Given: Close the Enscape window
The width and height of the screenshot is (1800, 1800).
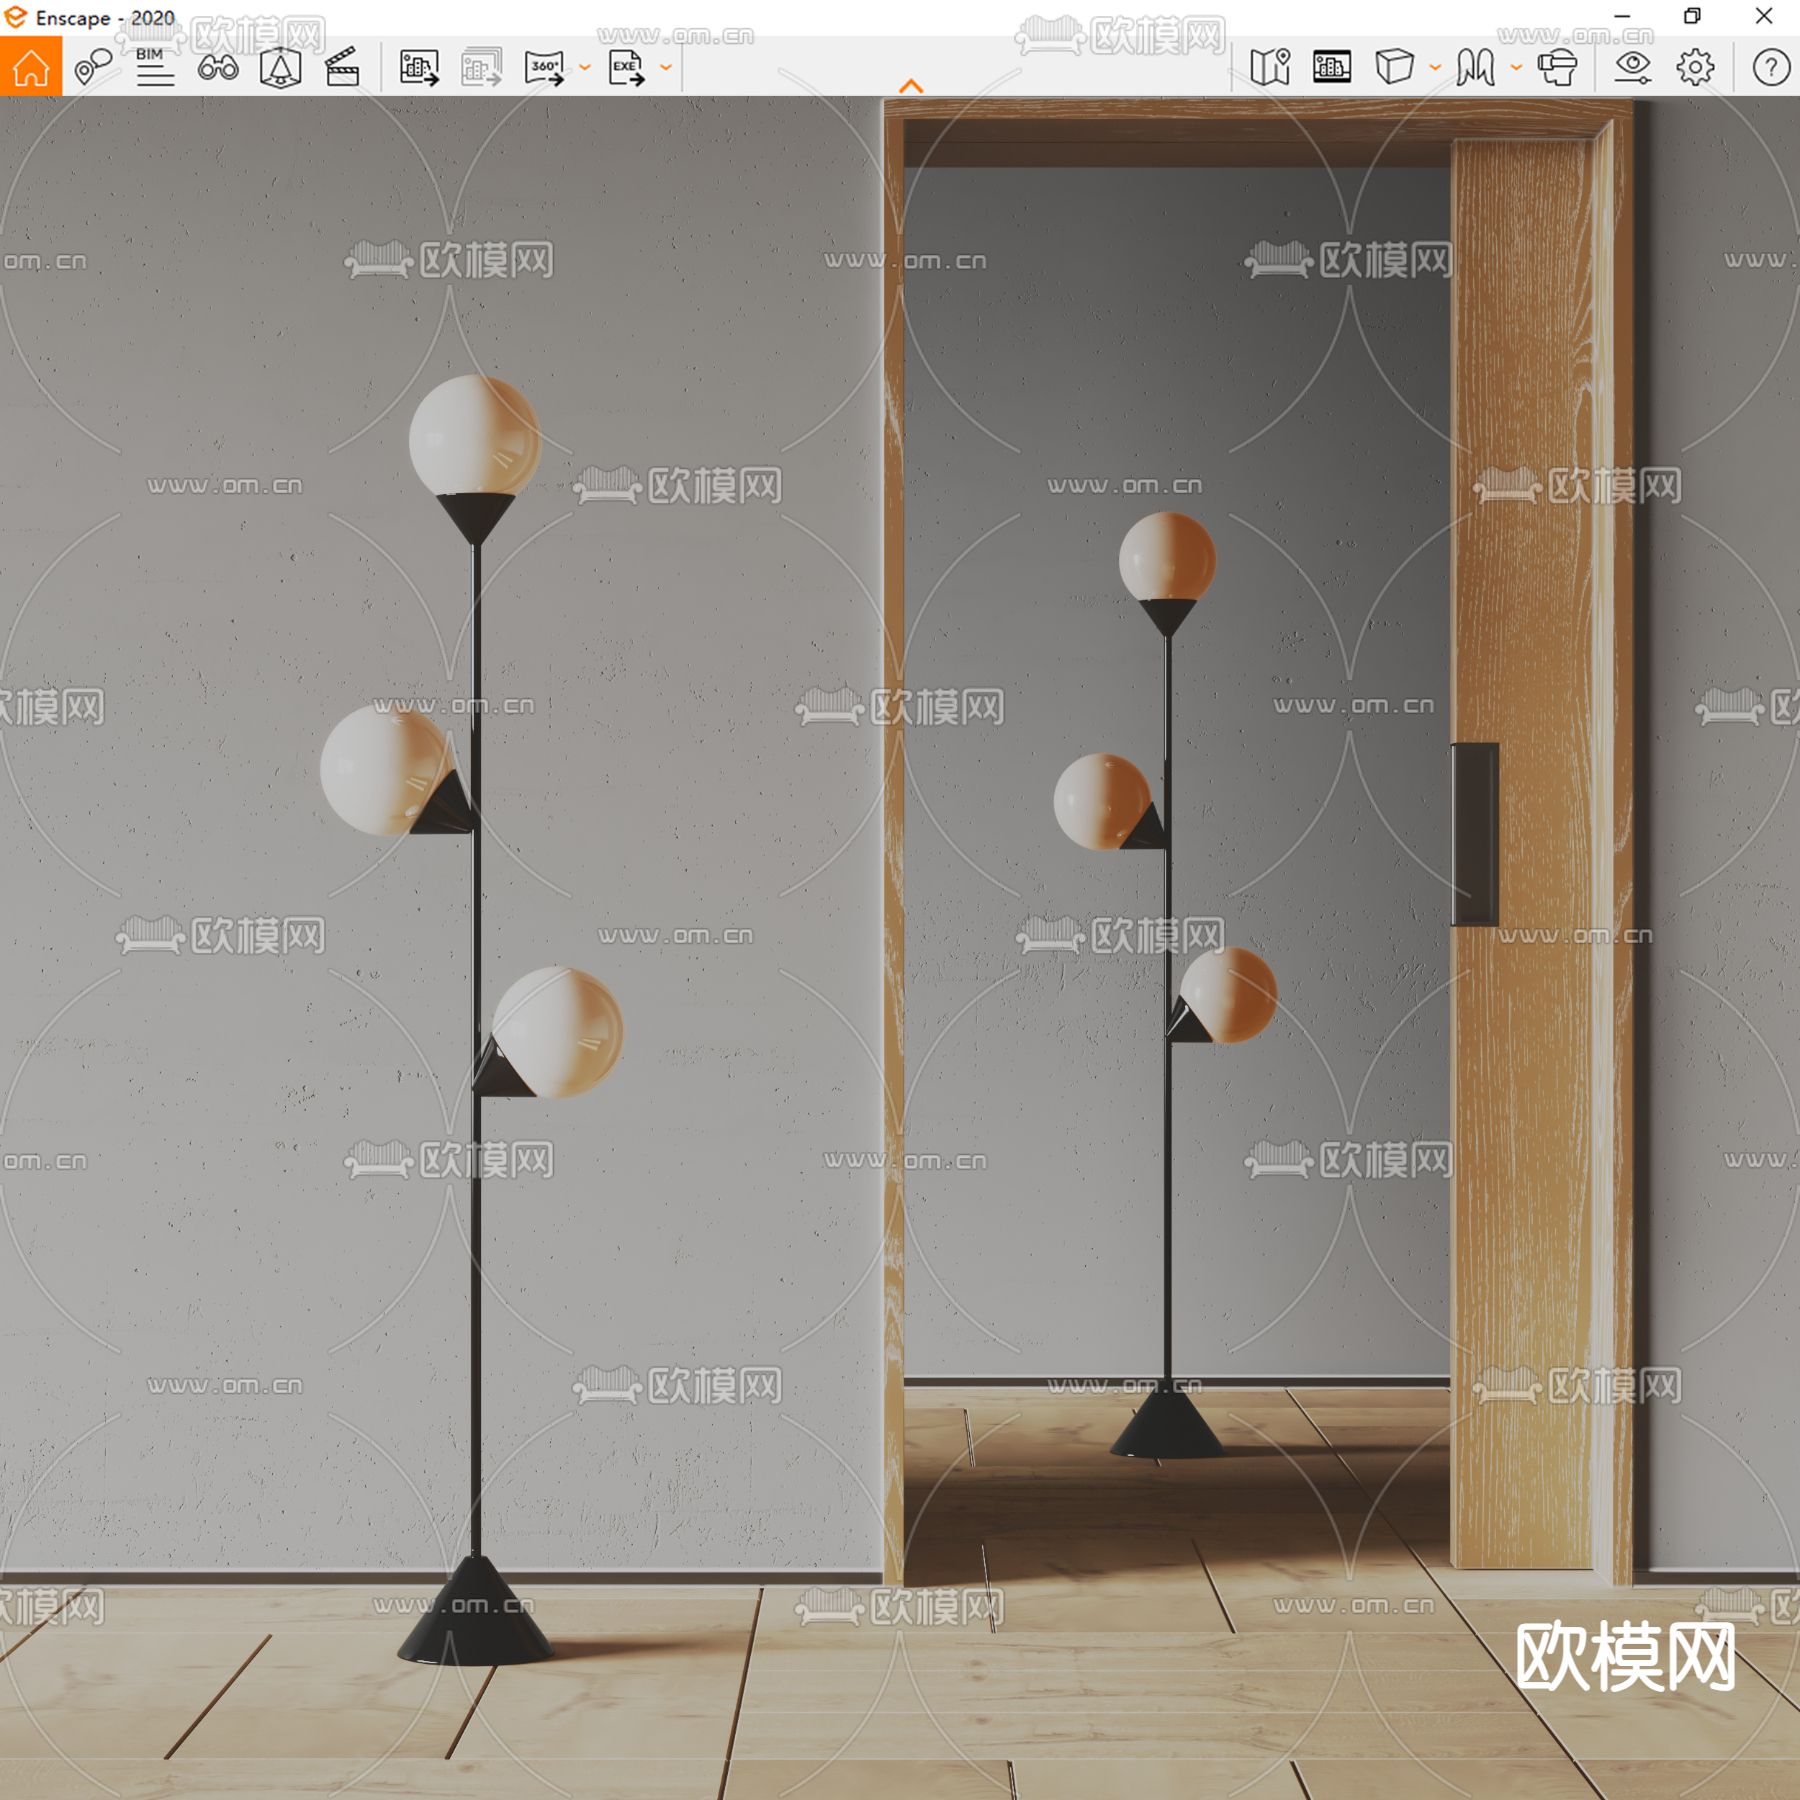Looking at the screenshot, I should (x=1764, y=16).
